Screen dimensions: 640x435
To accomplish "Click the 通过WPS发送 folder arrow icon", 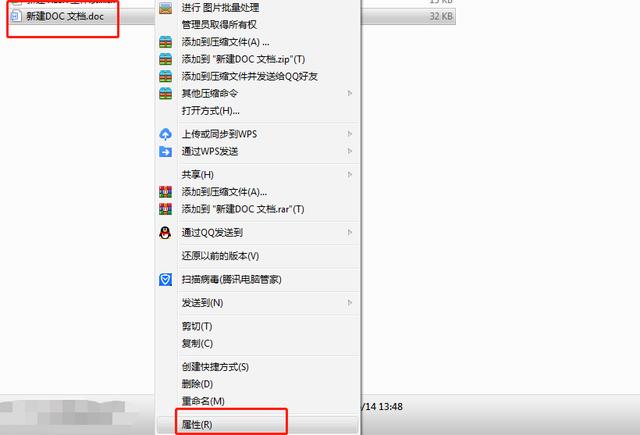I will point(165,151).
